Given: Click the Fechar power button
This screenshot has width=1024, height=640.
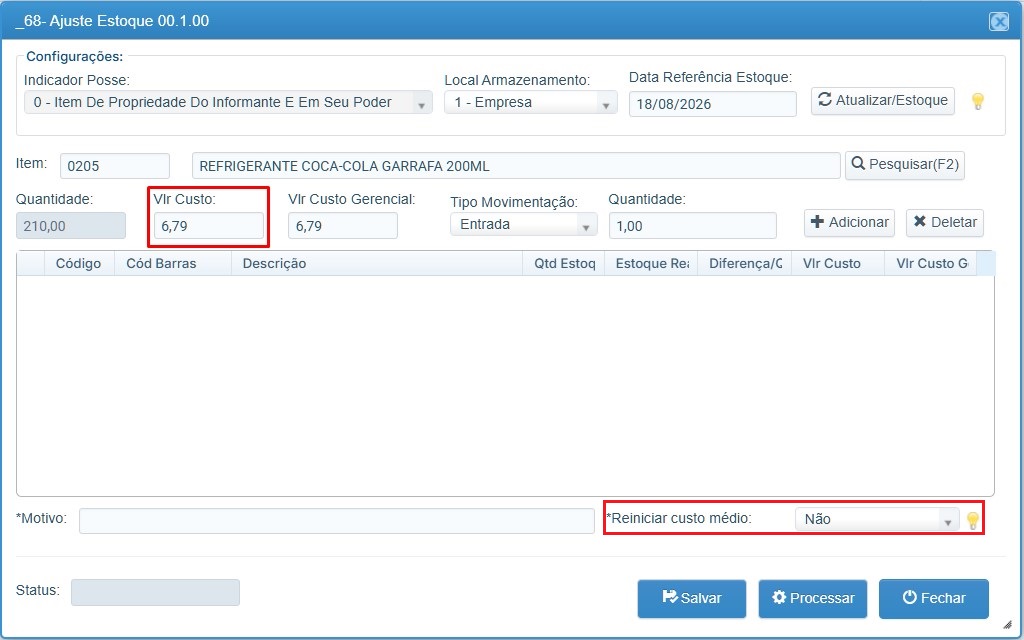Looking at the screenshot, I should point(933,598).
